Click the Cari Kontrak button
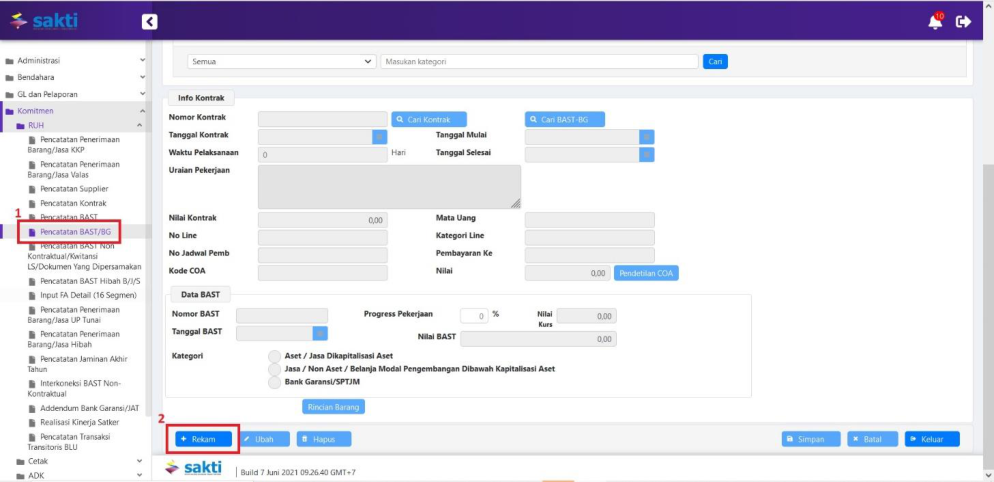Screen dimensions: 994x482 [x=429, y=119]
